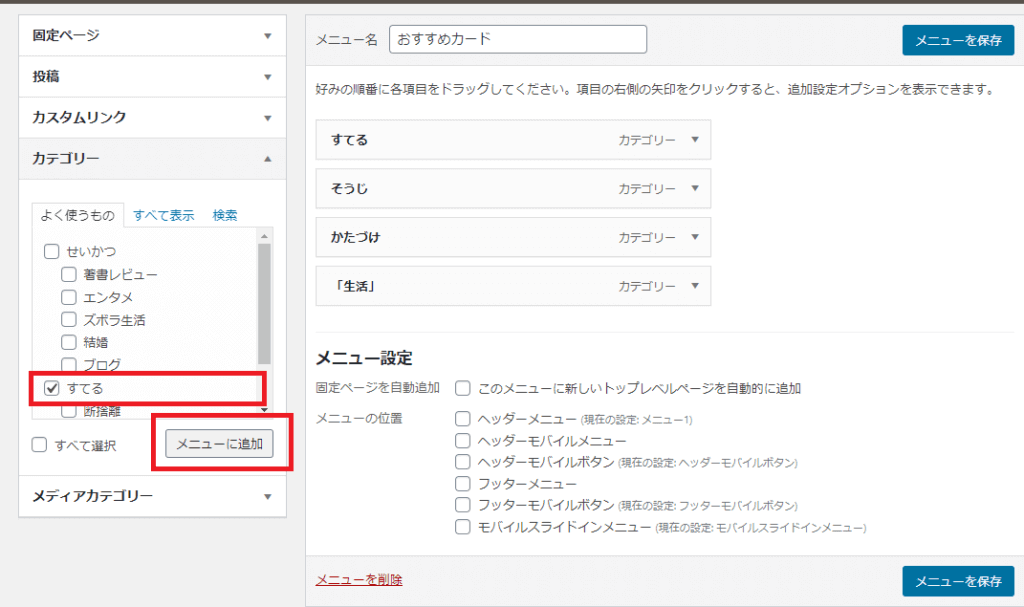Open options for the 「生活」 menu item
This screenshot has width=1024, height=607.
tap(697, 286)
